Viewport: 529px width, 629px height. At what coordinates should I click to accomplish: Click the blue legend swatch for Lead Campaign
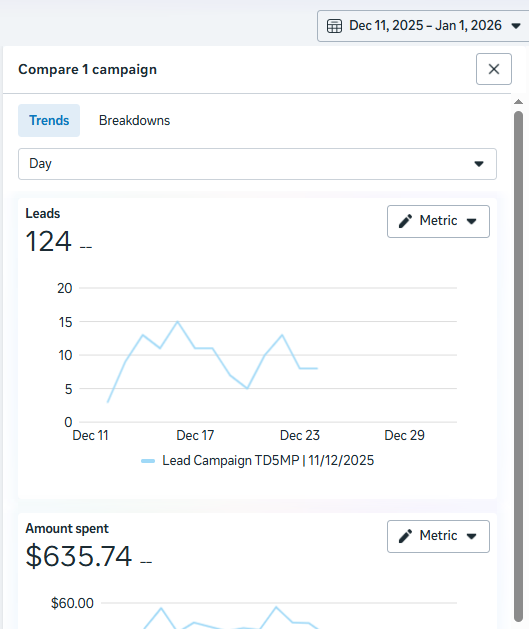click(148, 461)
